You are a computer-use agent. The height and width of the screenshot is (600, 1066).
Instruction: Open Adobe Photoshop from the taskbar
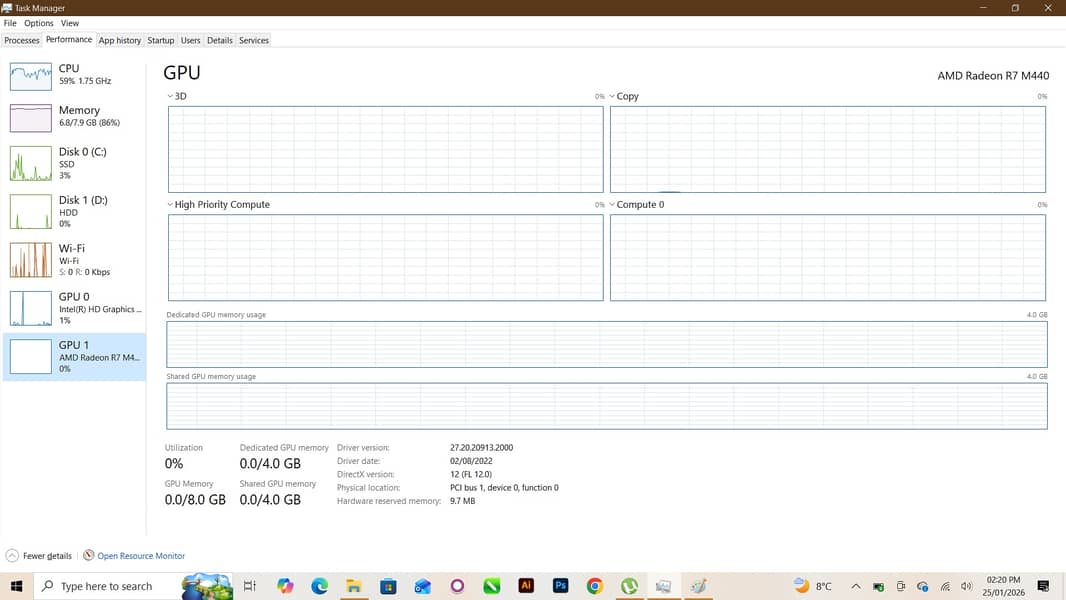coord(561,586)
